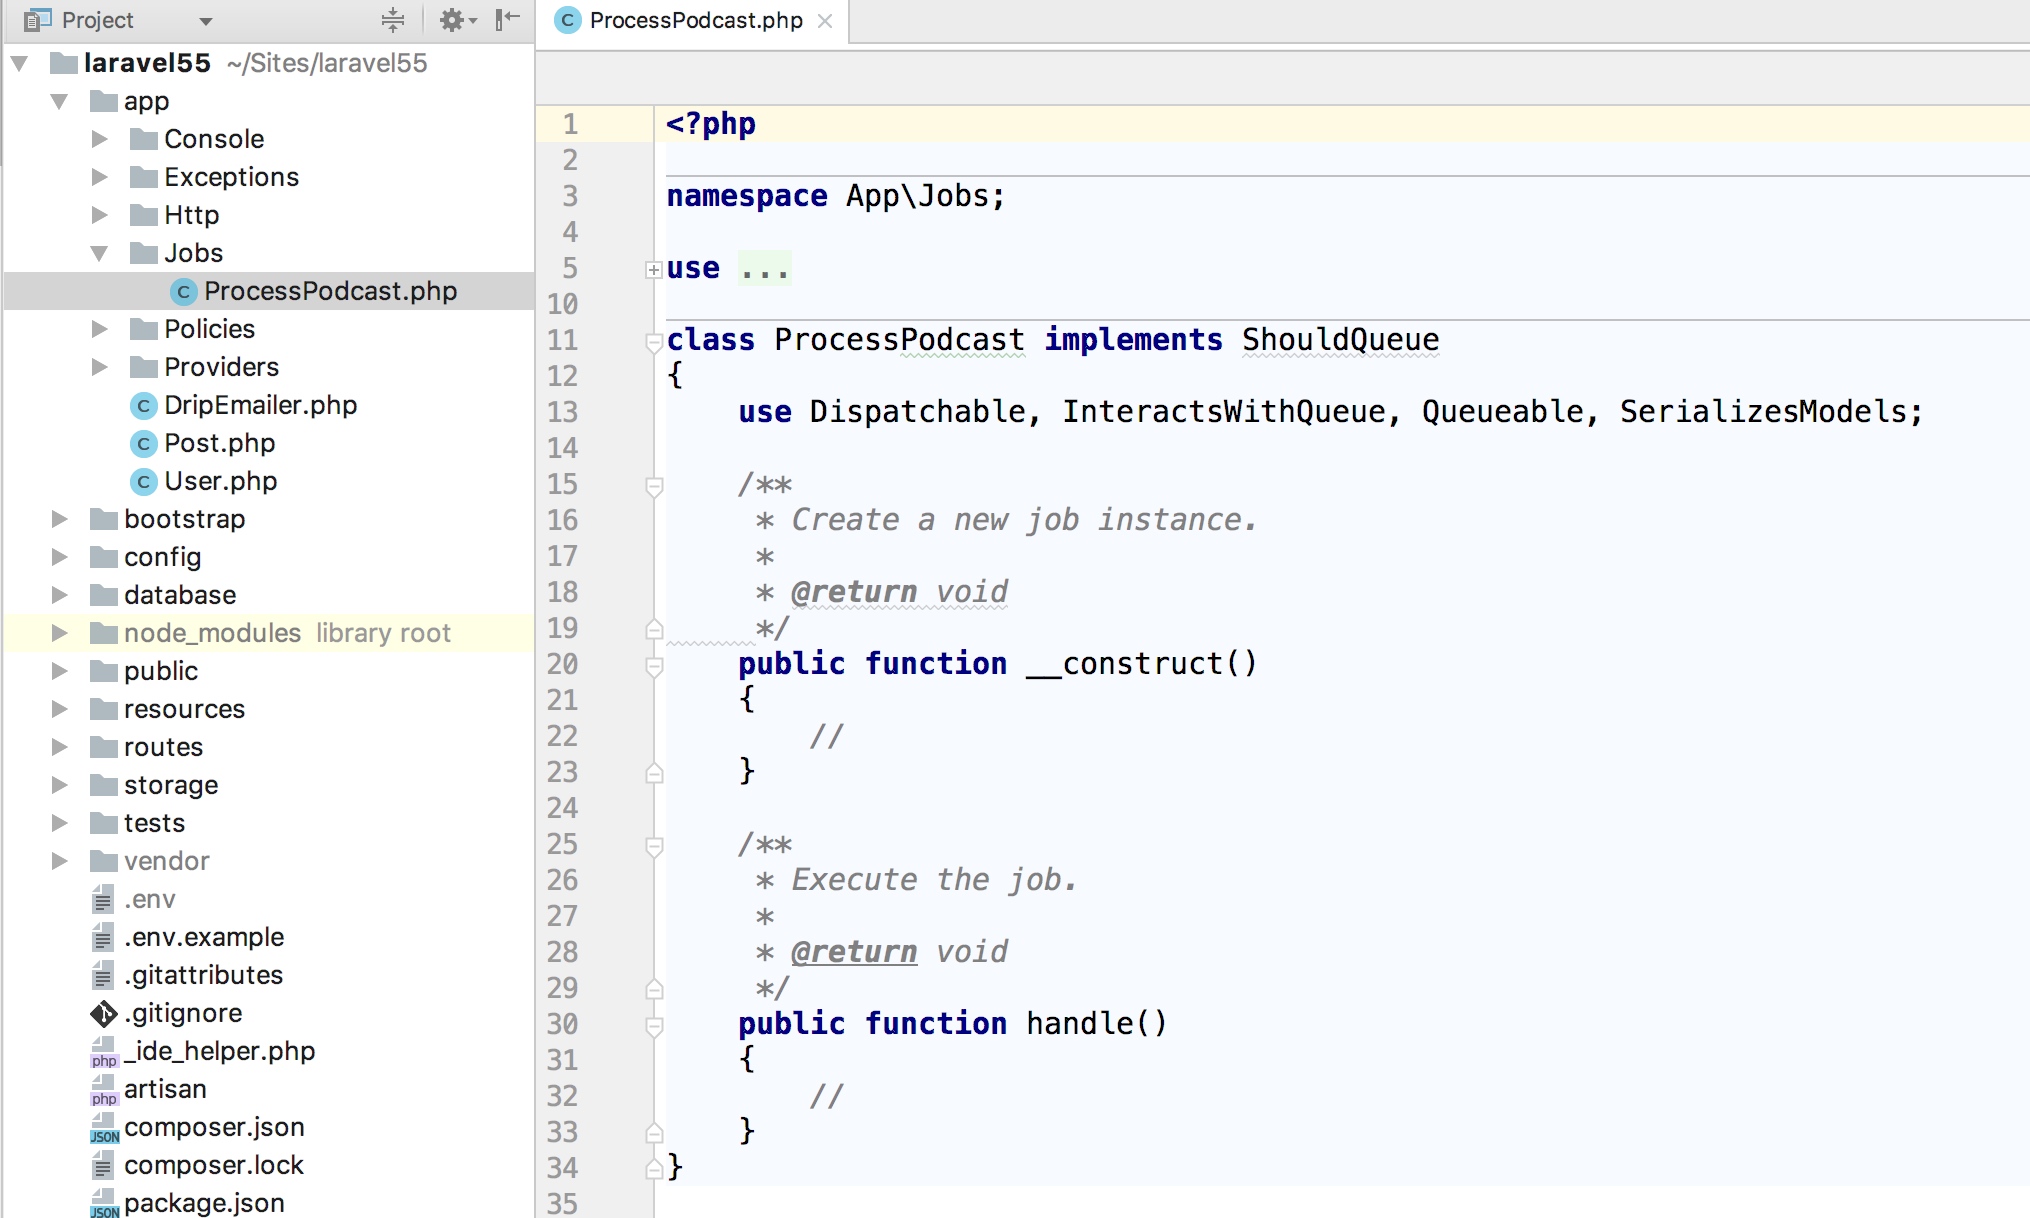Expand the storage folder
The image size is (2030, 1218).
point(59,785)
